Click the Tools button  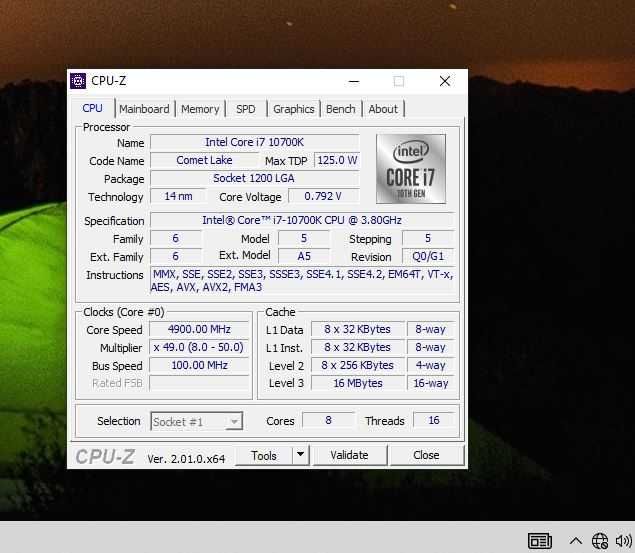tap(264, 455)
